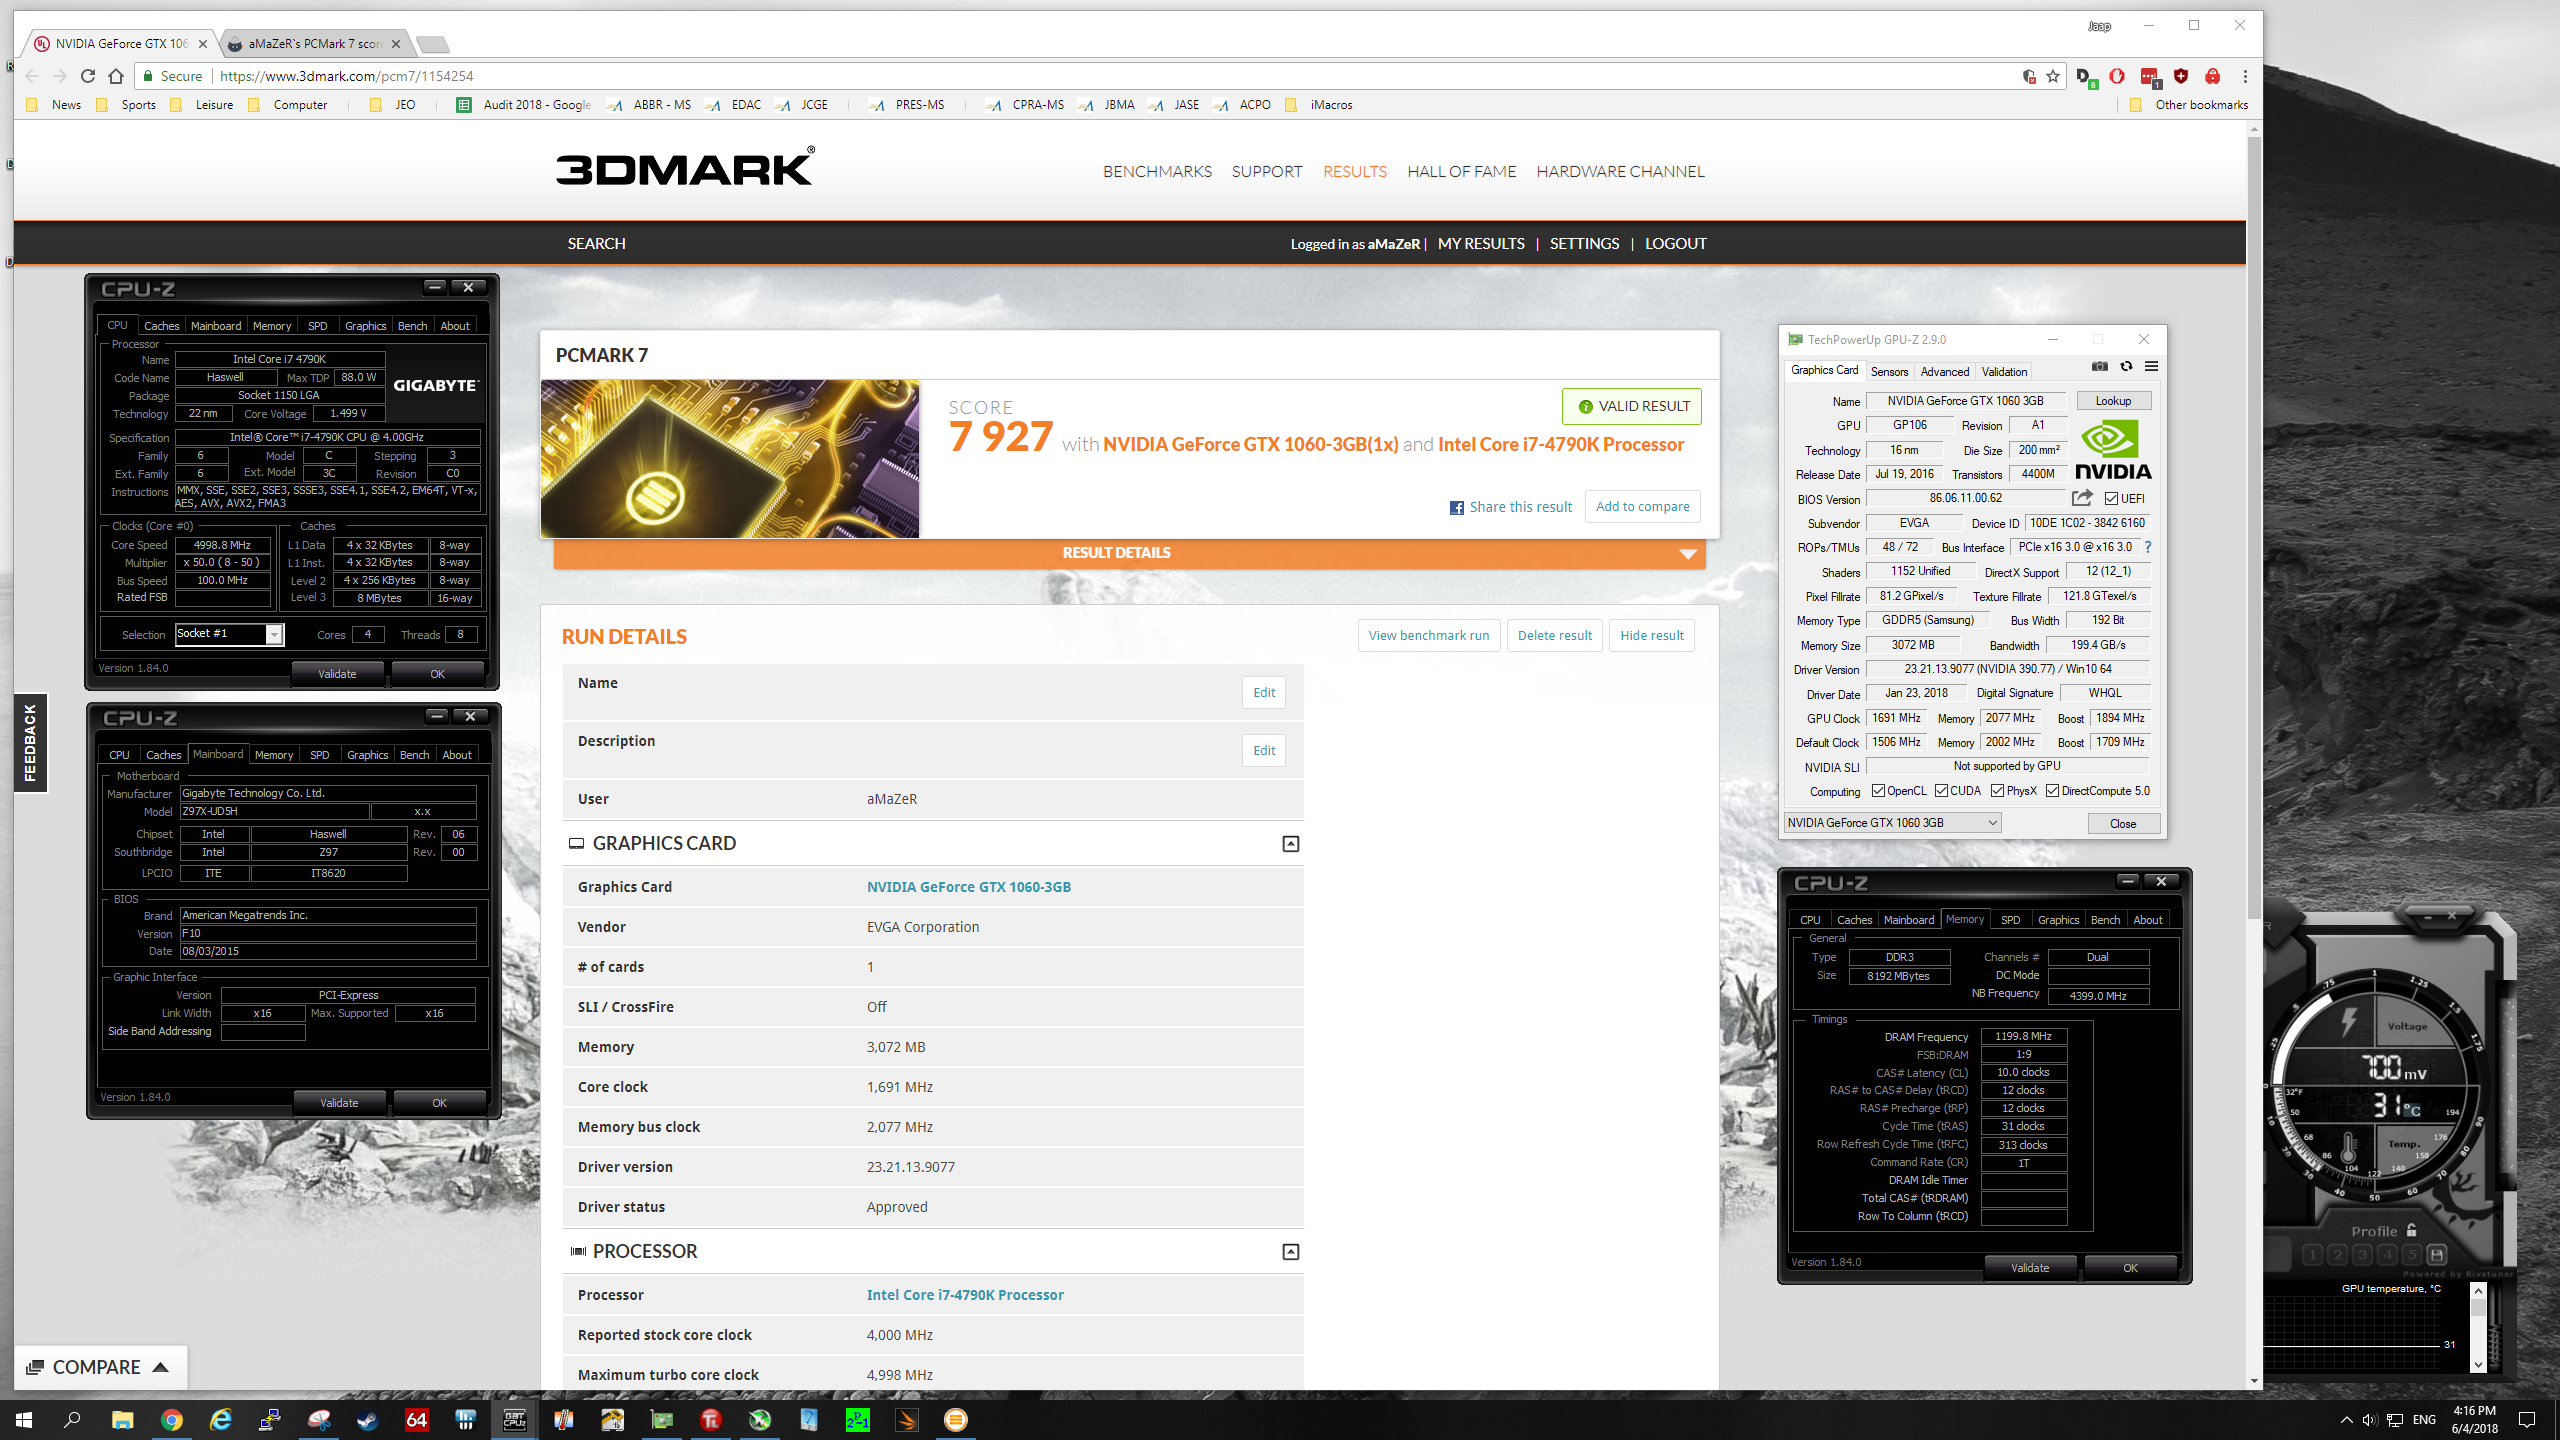Viewport: 2560px width, 1440px height.
Task: Reload the 3DMark page
Action: 88,76
